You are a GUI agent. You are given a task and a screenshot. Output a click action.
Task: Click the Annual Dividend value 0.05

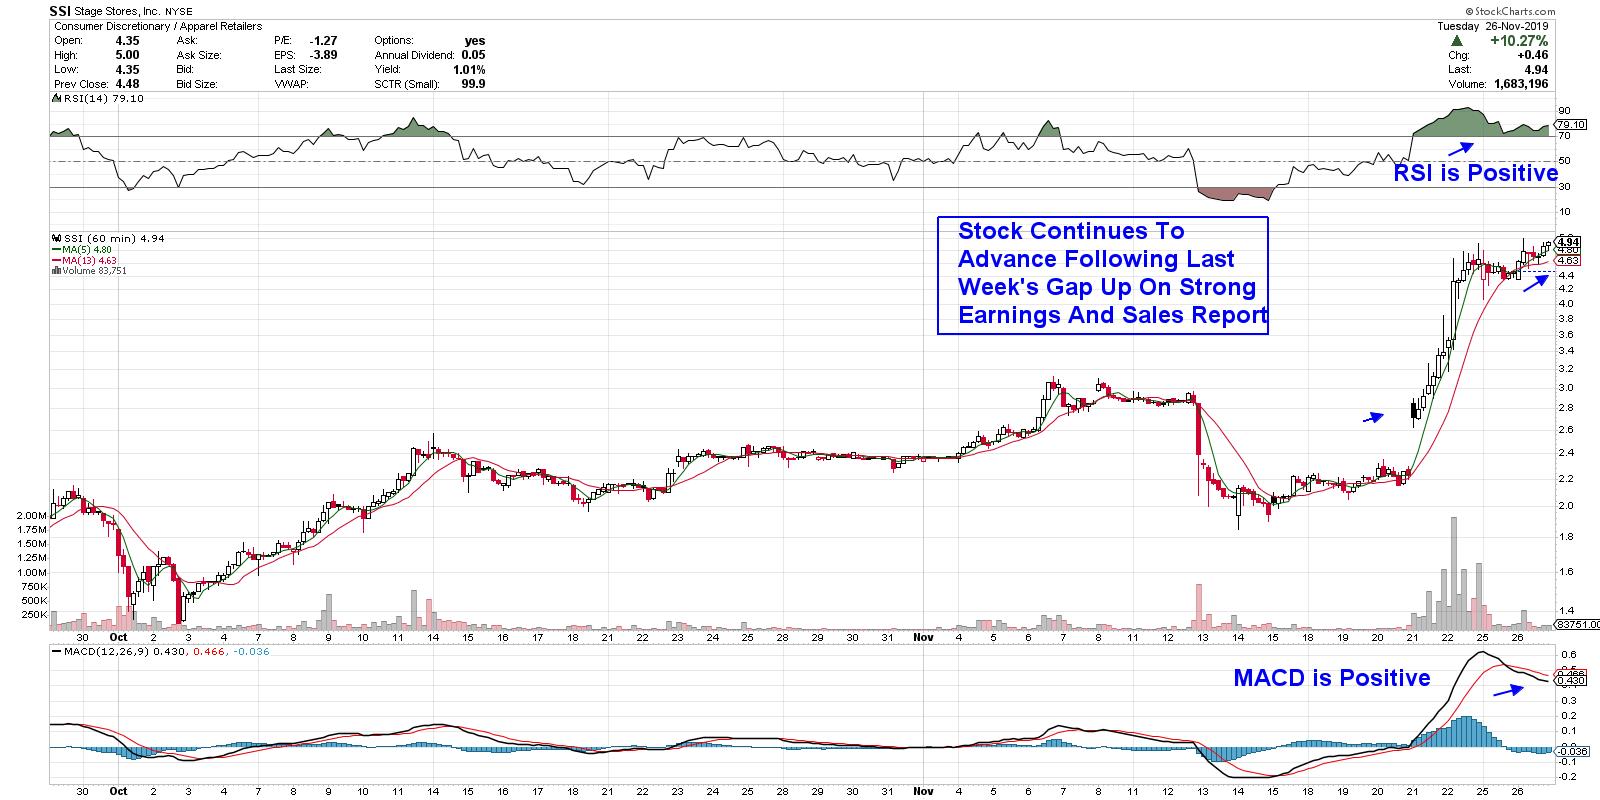coord(473,55)
